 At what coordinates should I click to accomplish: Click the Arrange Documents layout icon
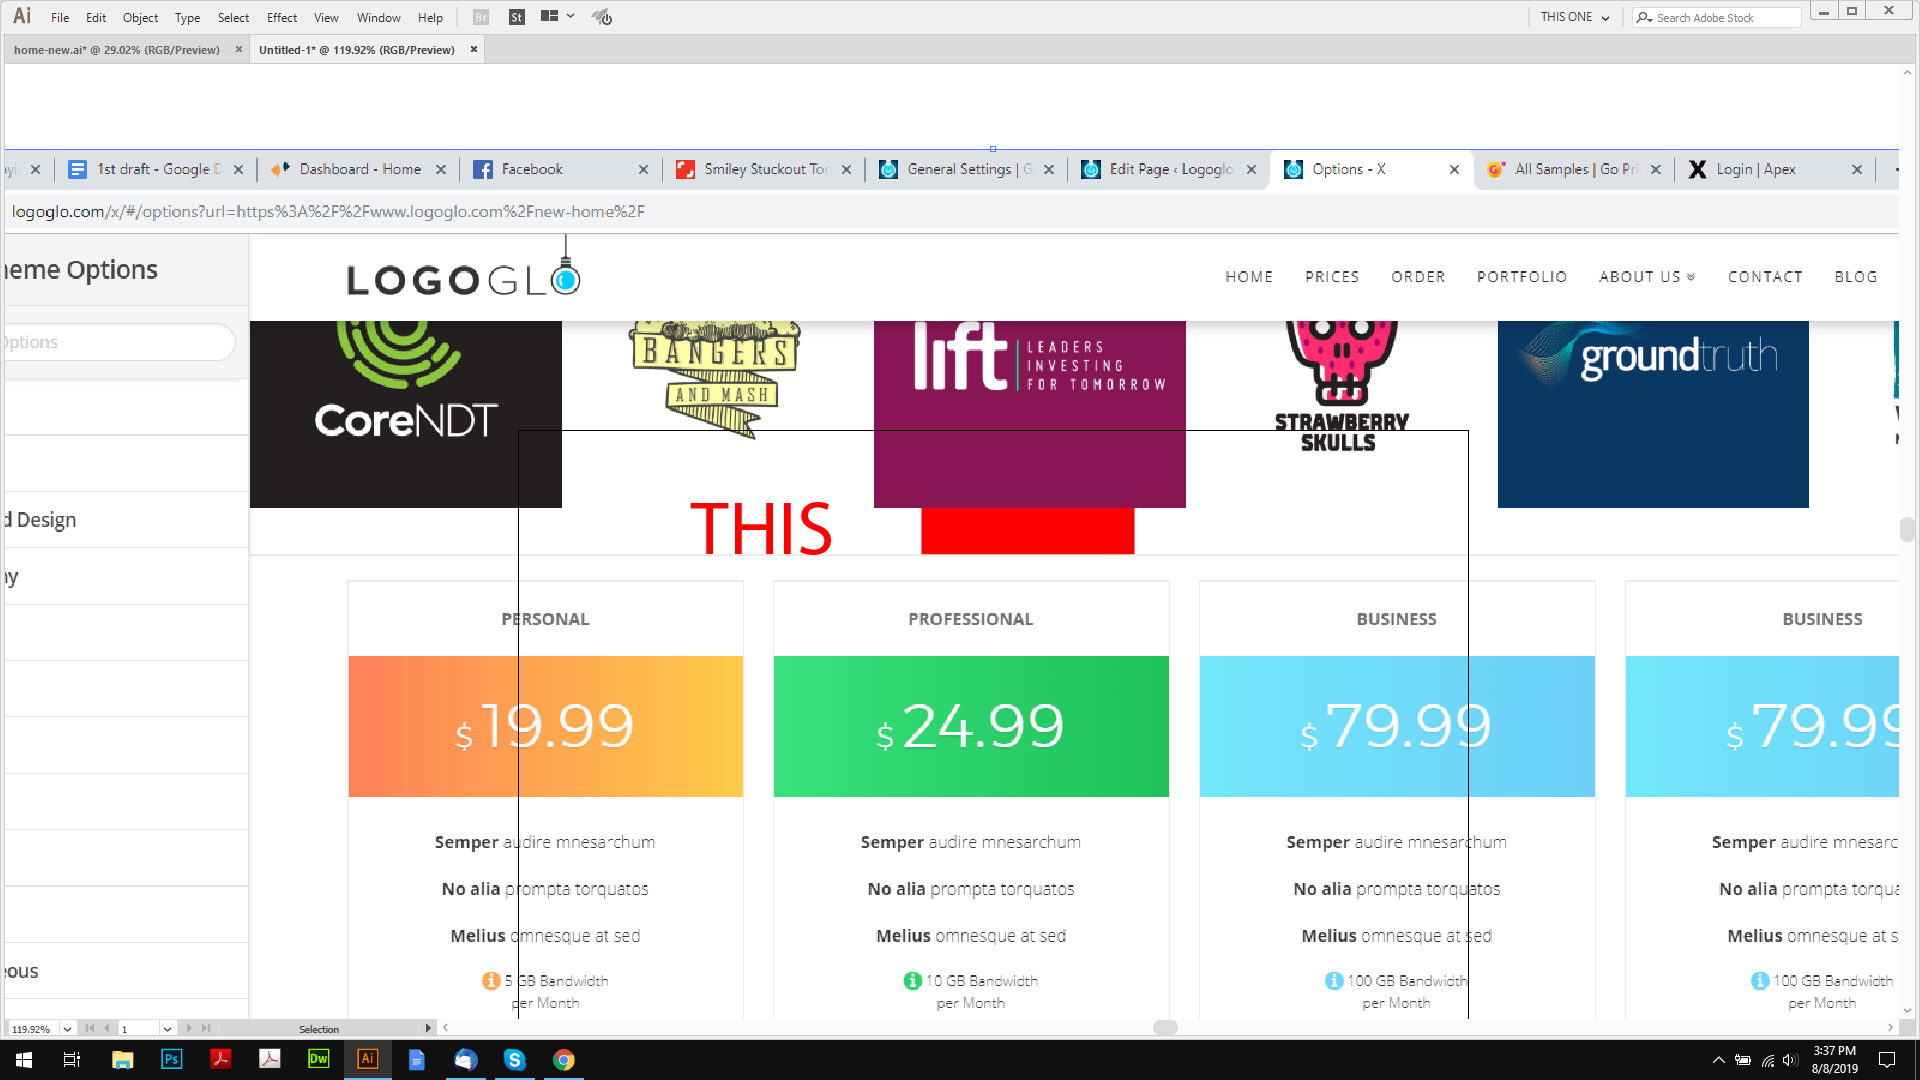coord(550,17)
